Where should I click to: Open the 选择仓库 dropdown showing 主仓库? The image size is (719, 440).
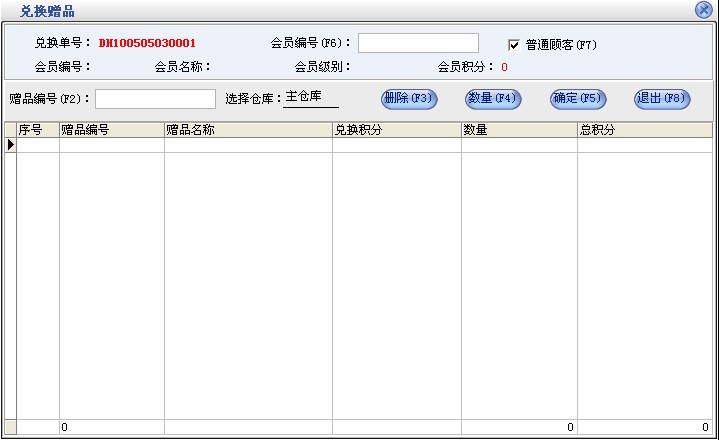pyautogui.click(x=311, y=98)
